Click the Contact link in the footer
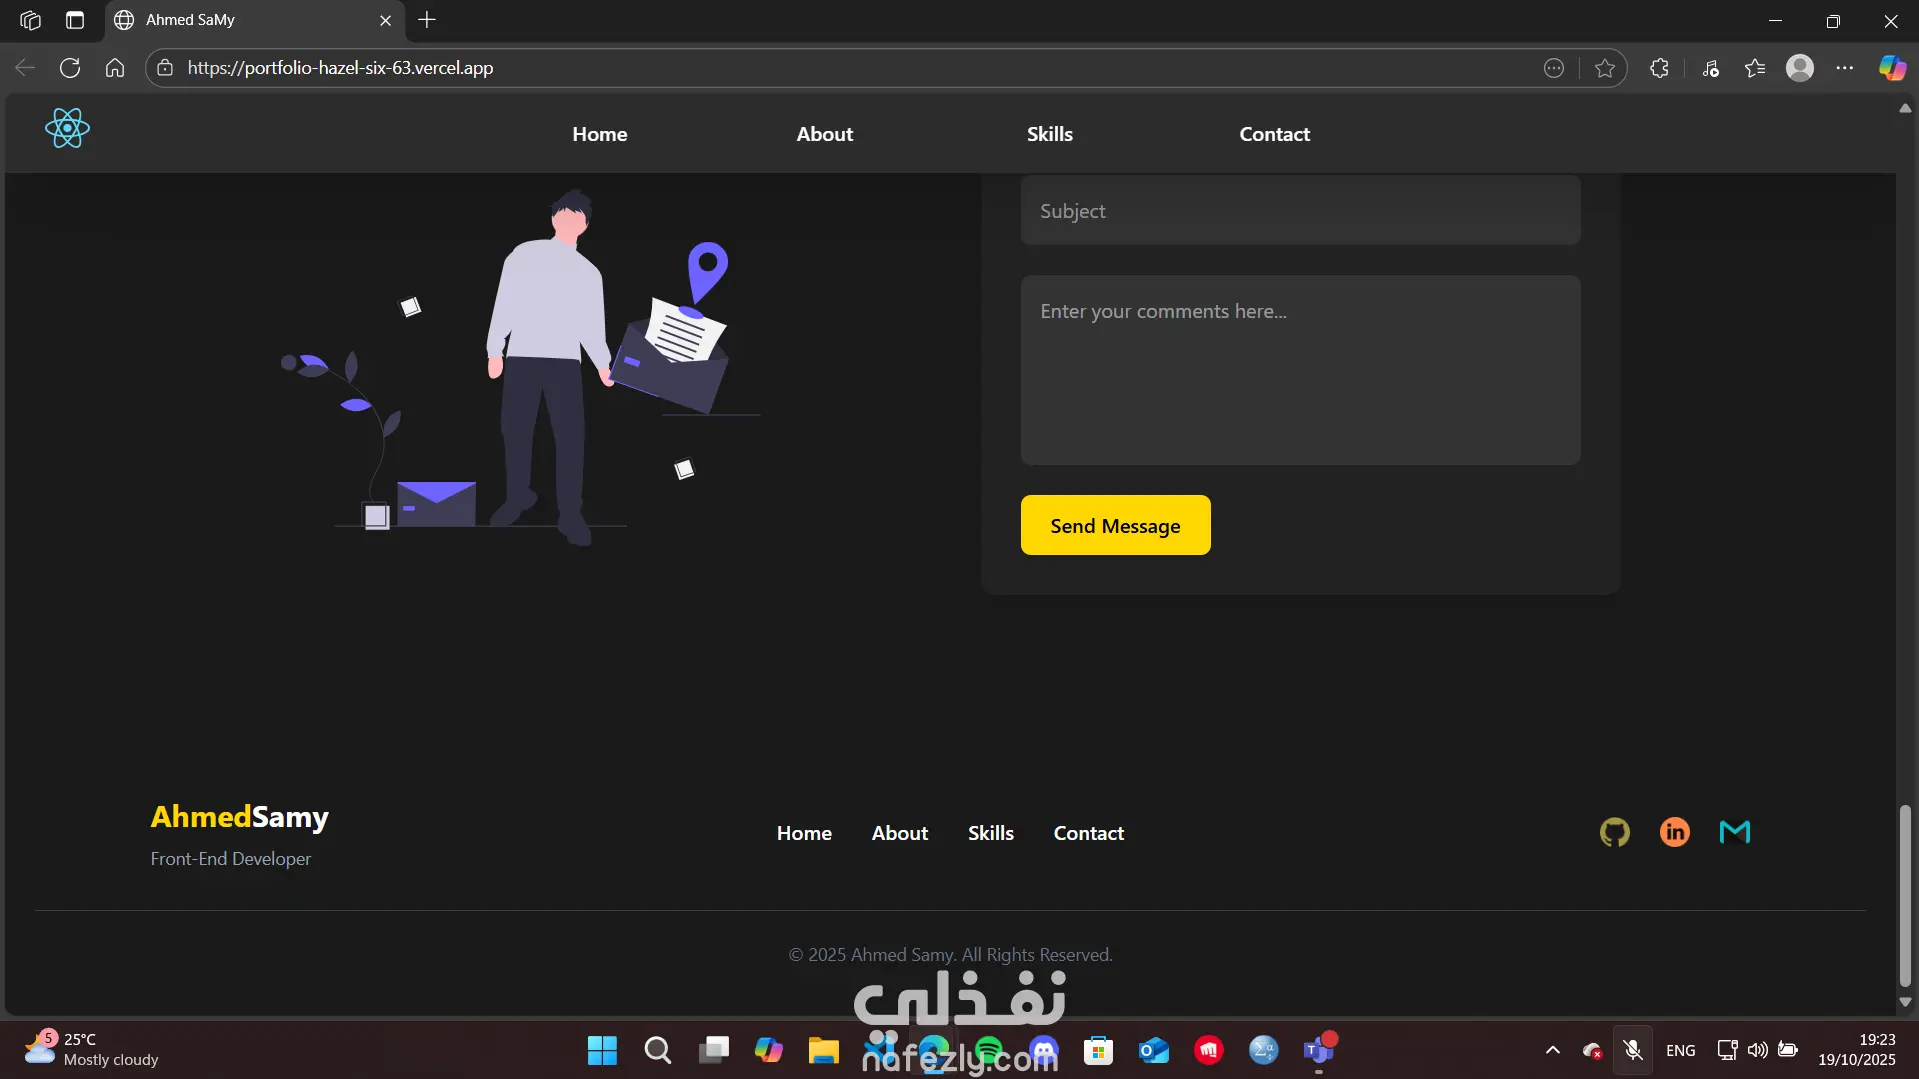 (x=1089, y=833)
